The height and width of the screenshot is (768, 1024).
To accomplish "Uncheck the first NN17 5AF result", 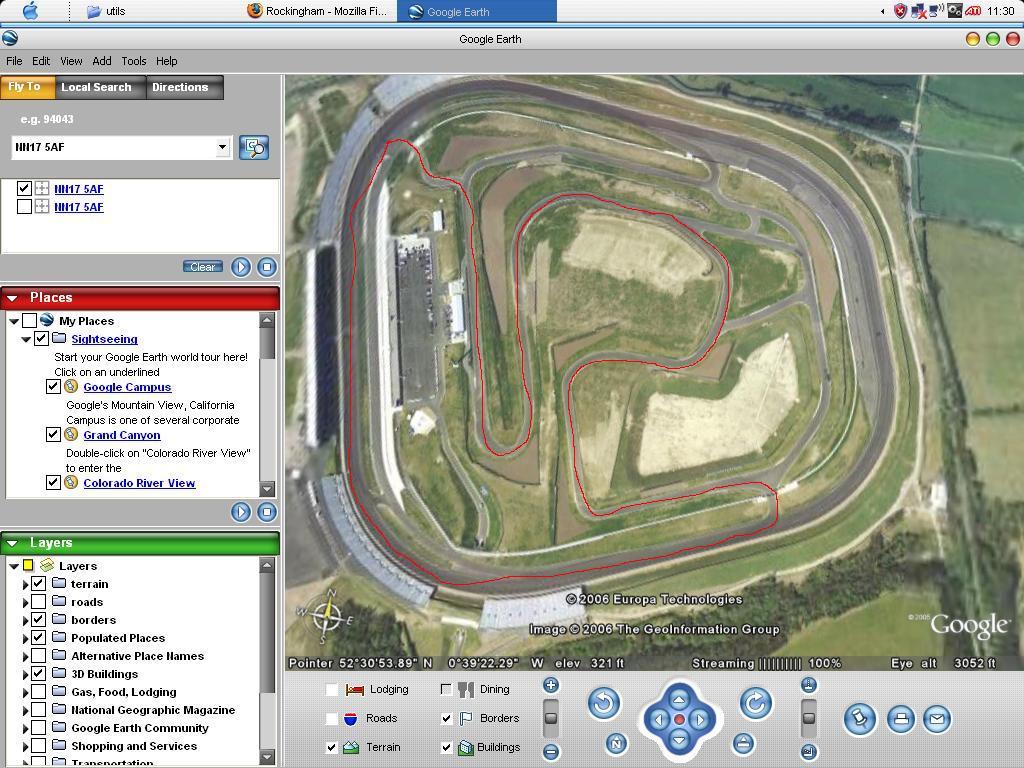I will point(24,189).
